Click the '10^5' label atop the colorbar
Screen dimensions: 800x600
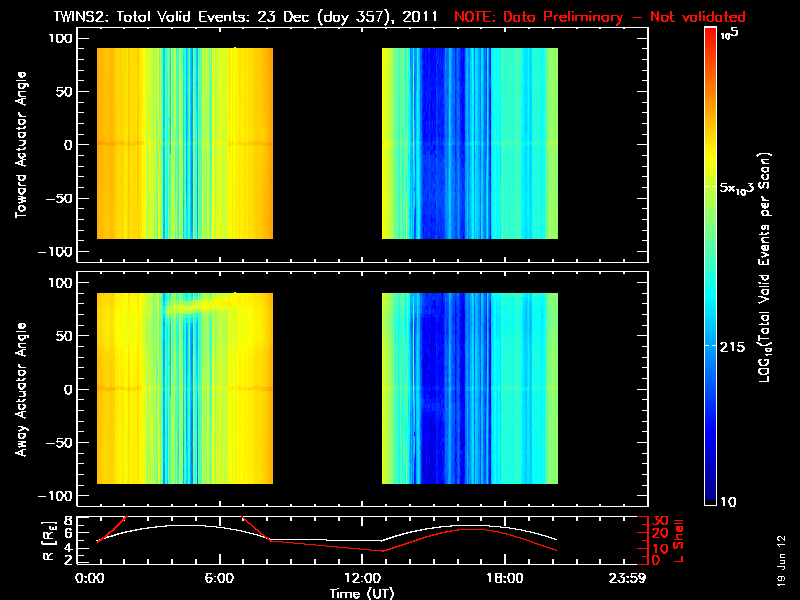(730, 34)
